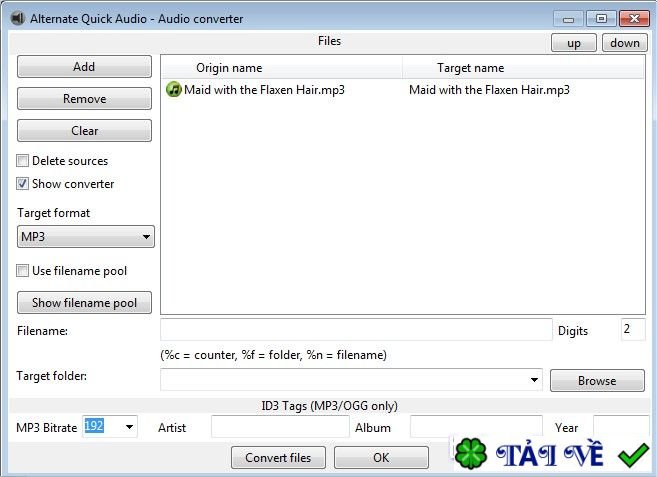Click Convert files button
The width and height of the screenshot is (657, 477).
coord(278,457)
